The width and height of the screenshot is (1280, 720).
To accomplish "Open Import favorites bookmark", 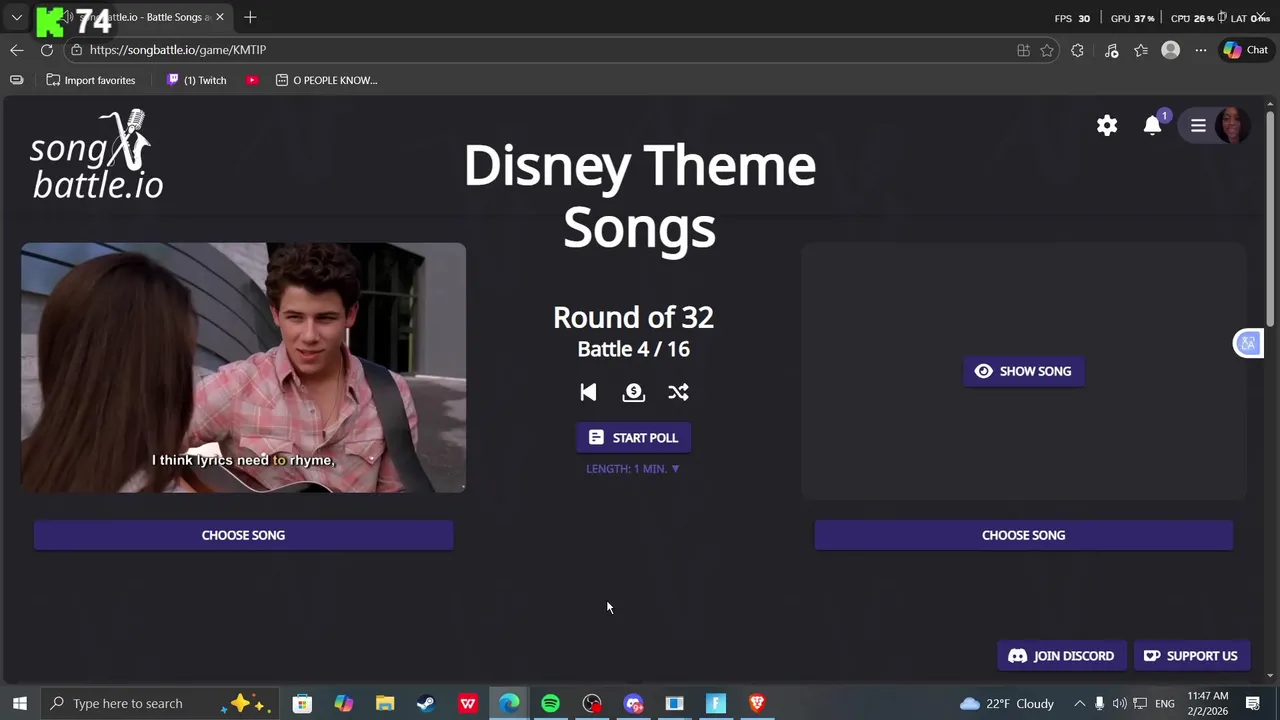I will pyautogui.click(x=91, y=80).
